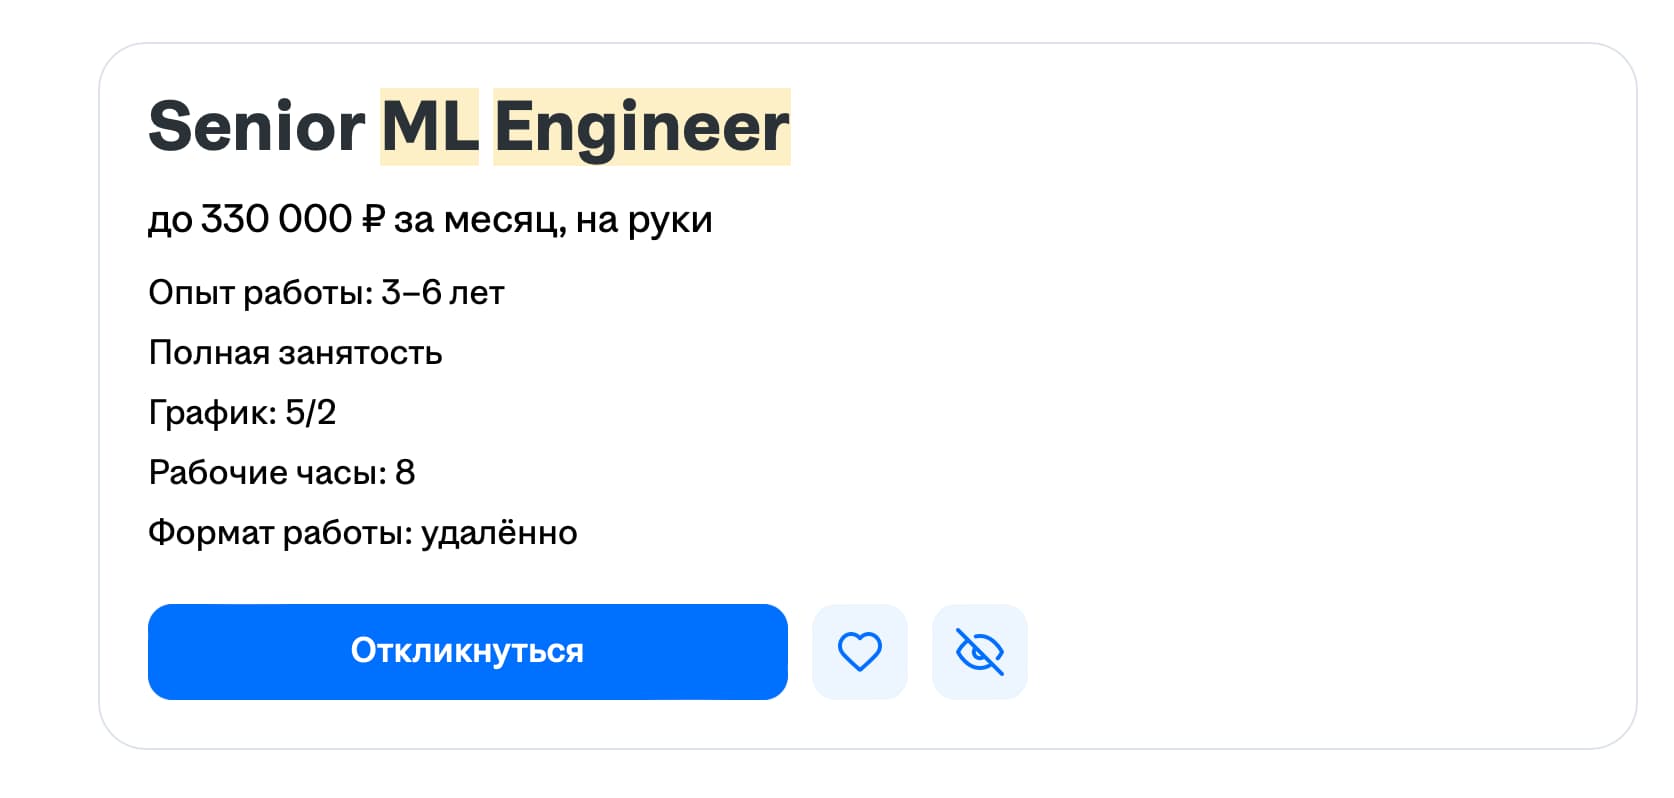The height and width of the screenshot is (798, 1674).
Task: Add vacancy to favorites with heart icon
Action: coord(859,652)
